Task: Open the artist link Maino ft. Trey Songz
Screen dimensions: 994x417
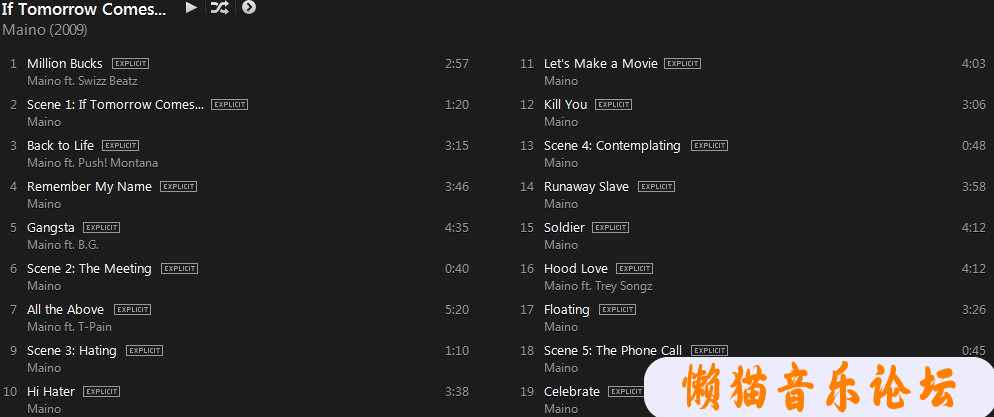Action: 598,286
